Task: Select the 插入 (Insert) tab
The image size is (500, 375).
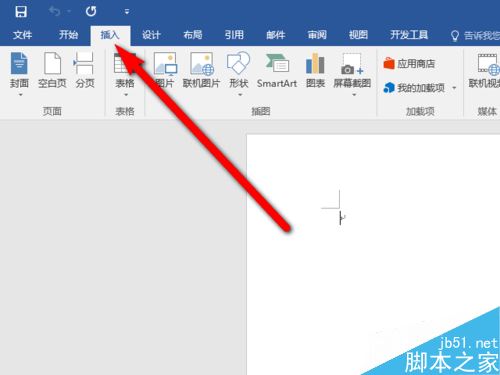Action: tap(110, 35)
